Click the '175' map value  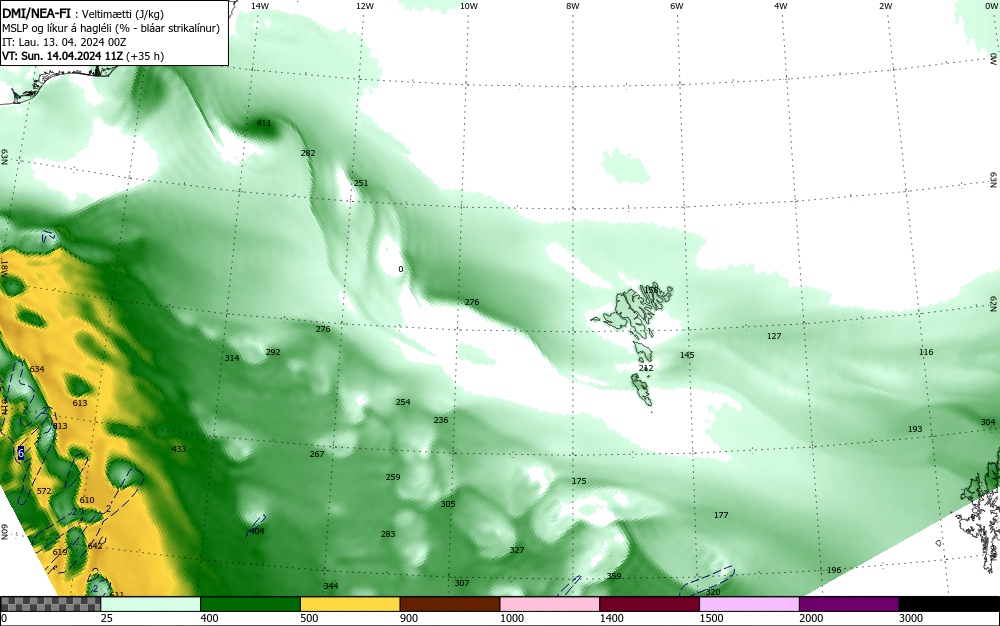(578, 481)
